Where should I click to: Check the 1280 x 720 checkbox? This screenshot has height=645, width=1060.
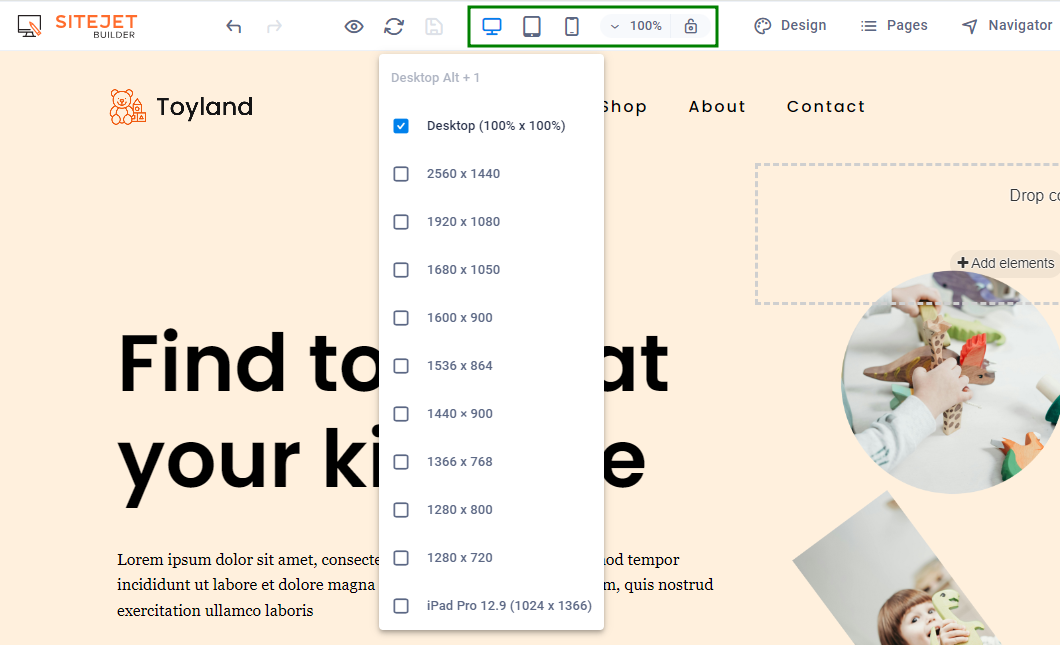[x=401, y=558]
